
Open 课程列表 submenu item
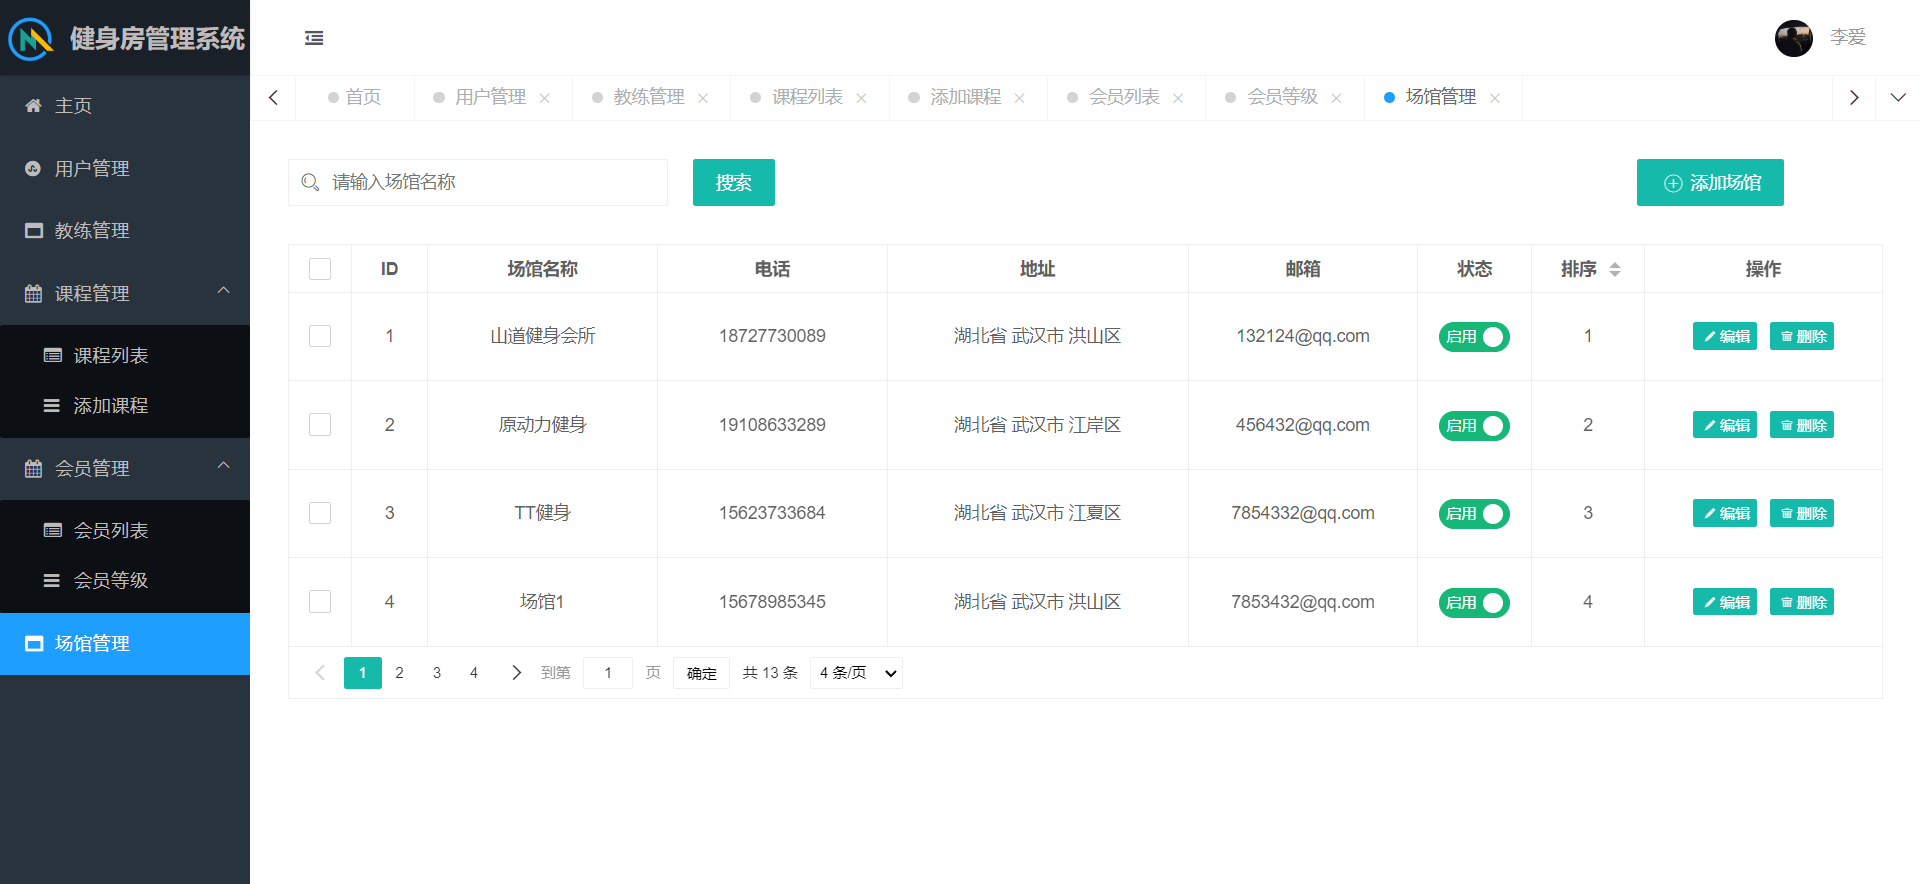point(125,356)
